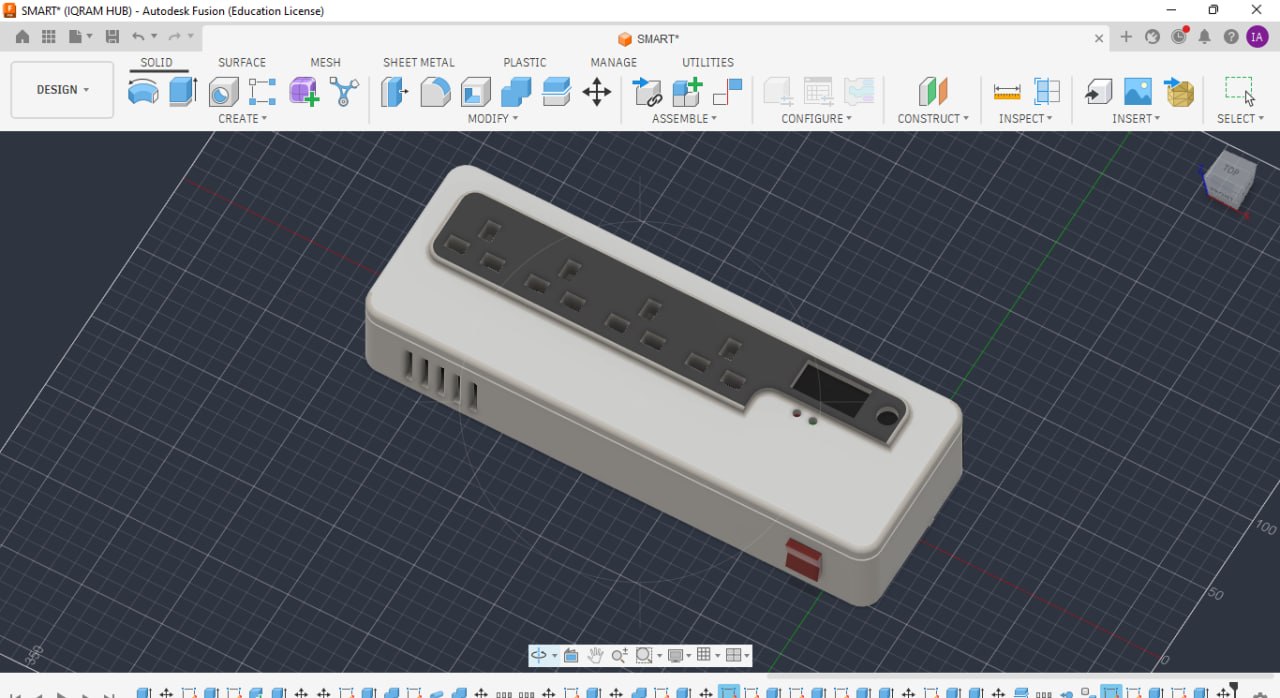Image resolution: width=1280 pixels, height=698 pixels.
Task: Undo the last action
Action: pos(139,37)
